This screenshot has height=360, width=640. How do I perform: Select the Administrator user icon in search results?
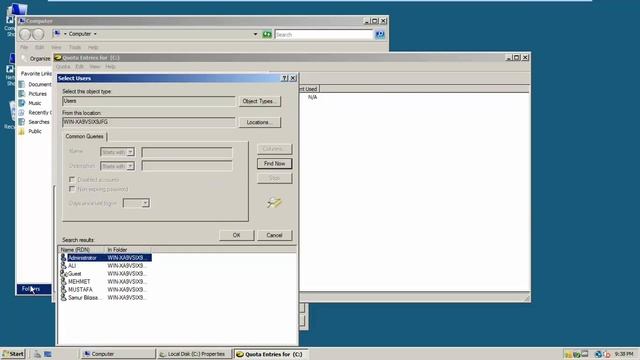click(63, 258)
